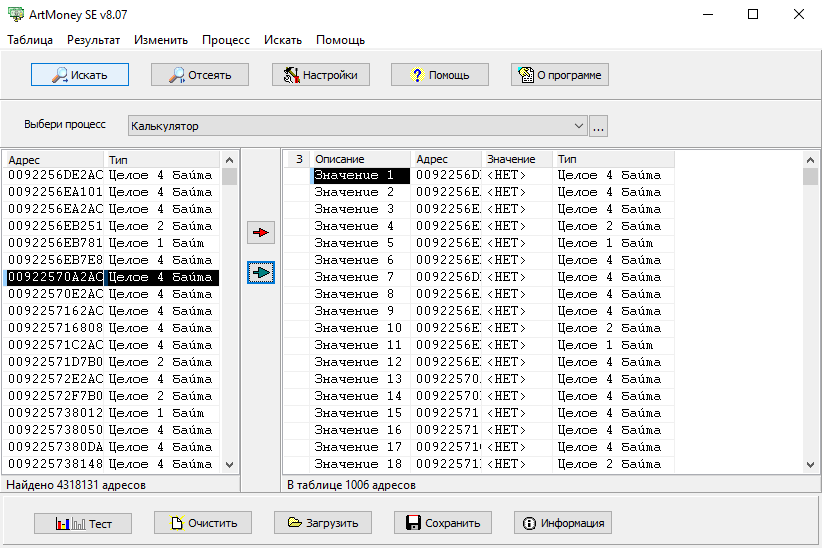Open Настройки settings button
Screen dimensions: 822x548
[320, 74]
